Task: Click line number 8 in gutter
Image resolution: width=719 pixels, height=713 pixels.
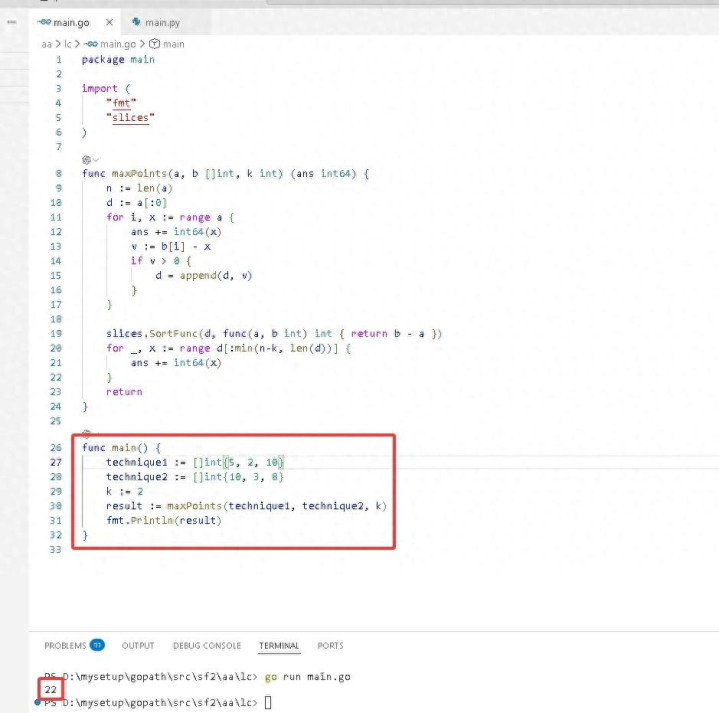Action: click(x=59, y=173)
